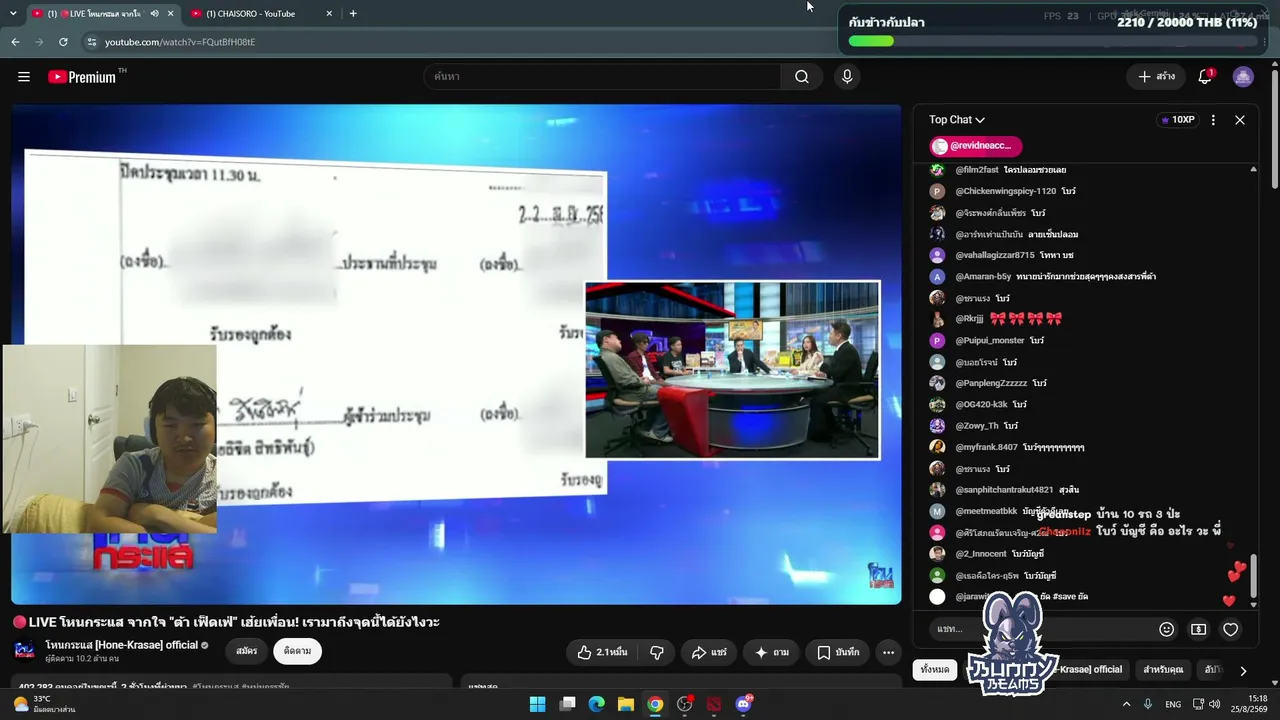This screenshot has width=1280, height=720.
Task: Open the chat emoji picker
Action: (1166, 629)
